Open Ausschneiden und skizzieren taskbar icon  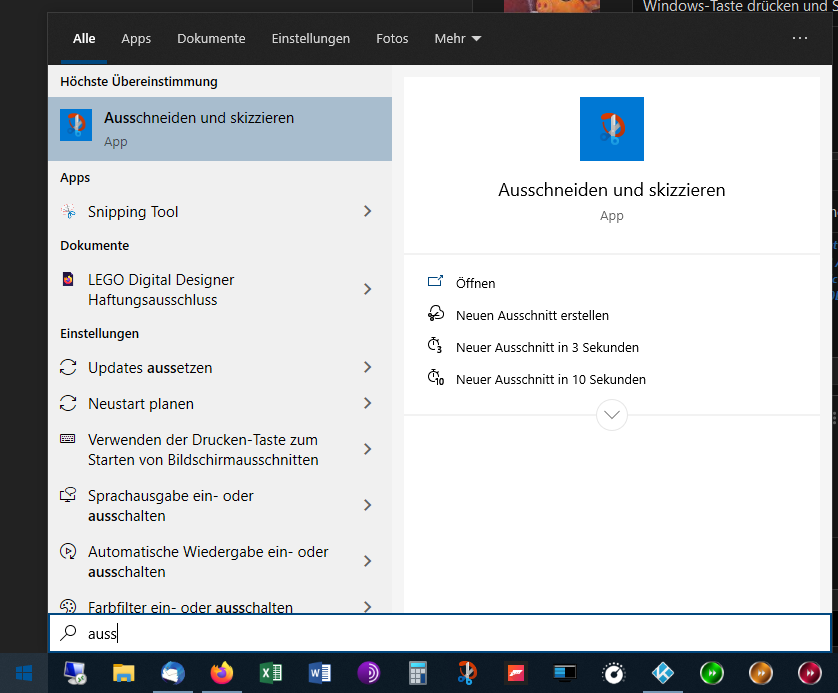[467, 673]
